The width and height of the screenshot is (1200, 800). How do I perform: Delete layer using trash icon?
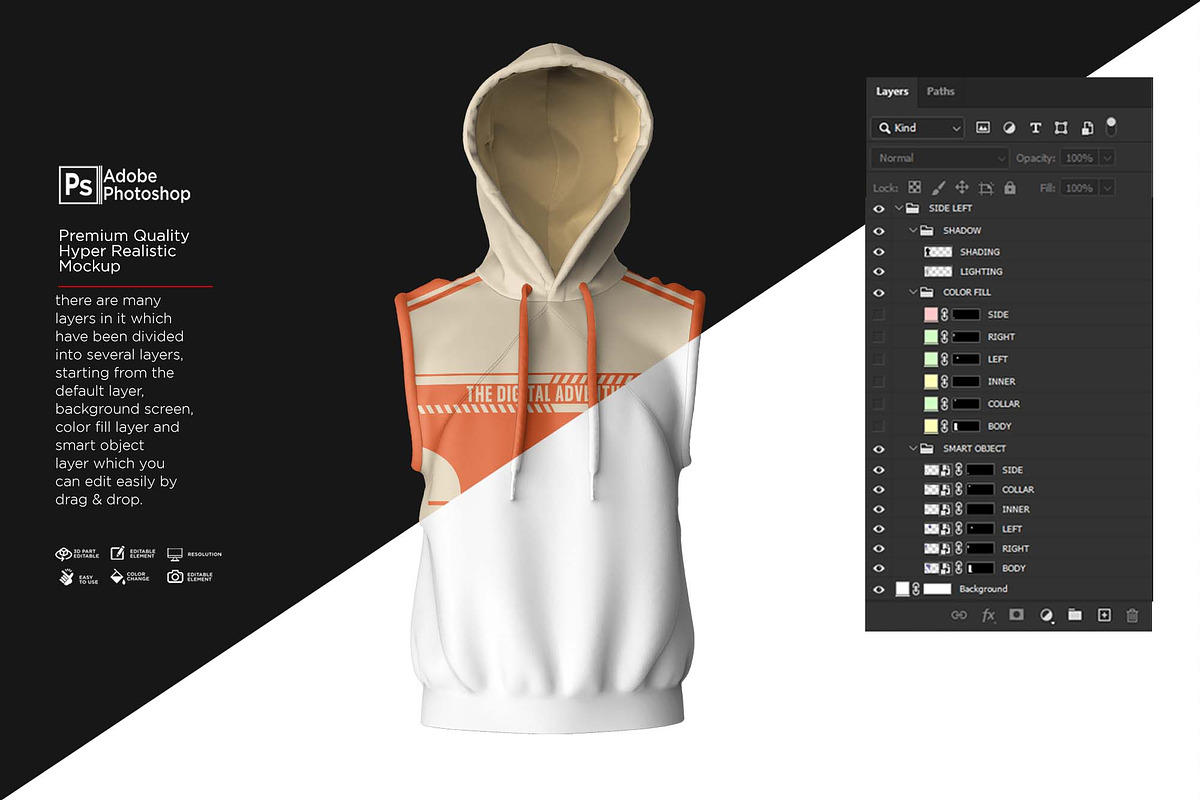coord(1132,615)
